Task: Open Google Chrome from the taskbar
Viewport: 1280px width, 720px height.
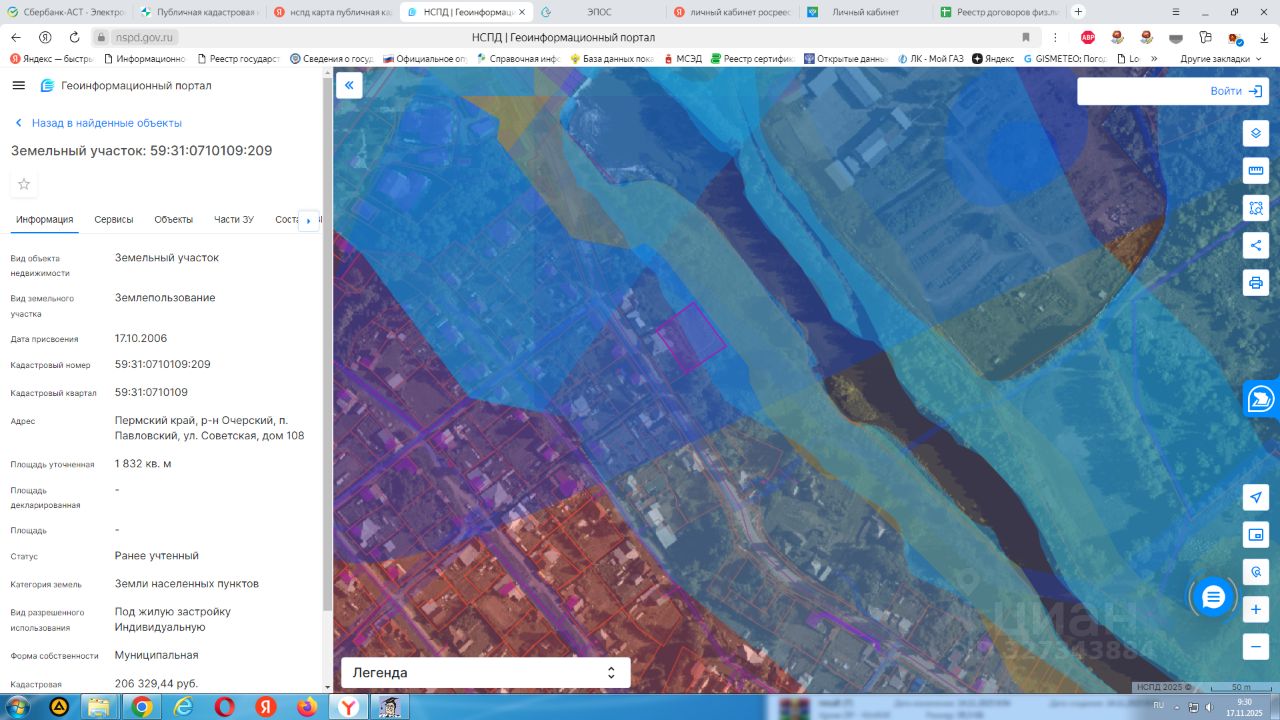Action: coord(141,707)
